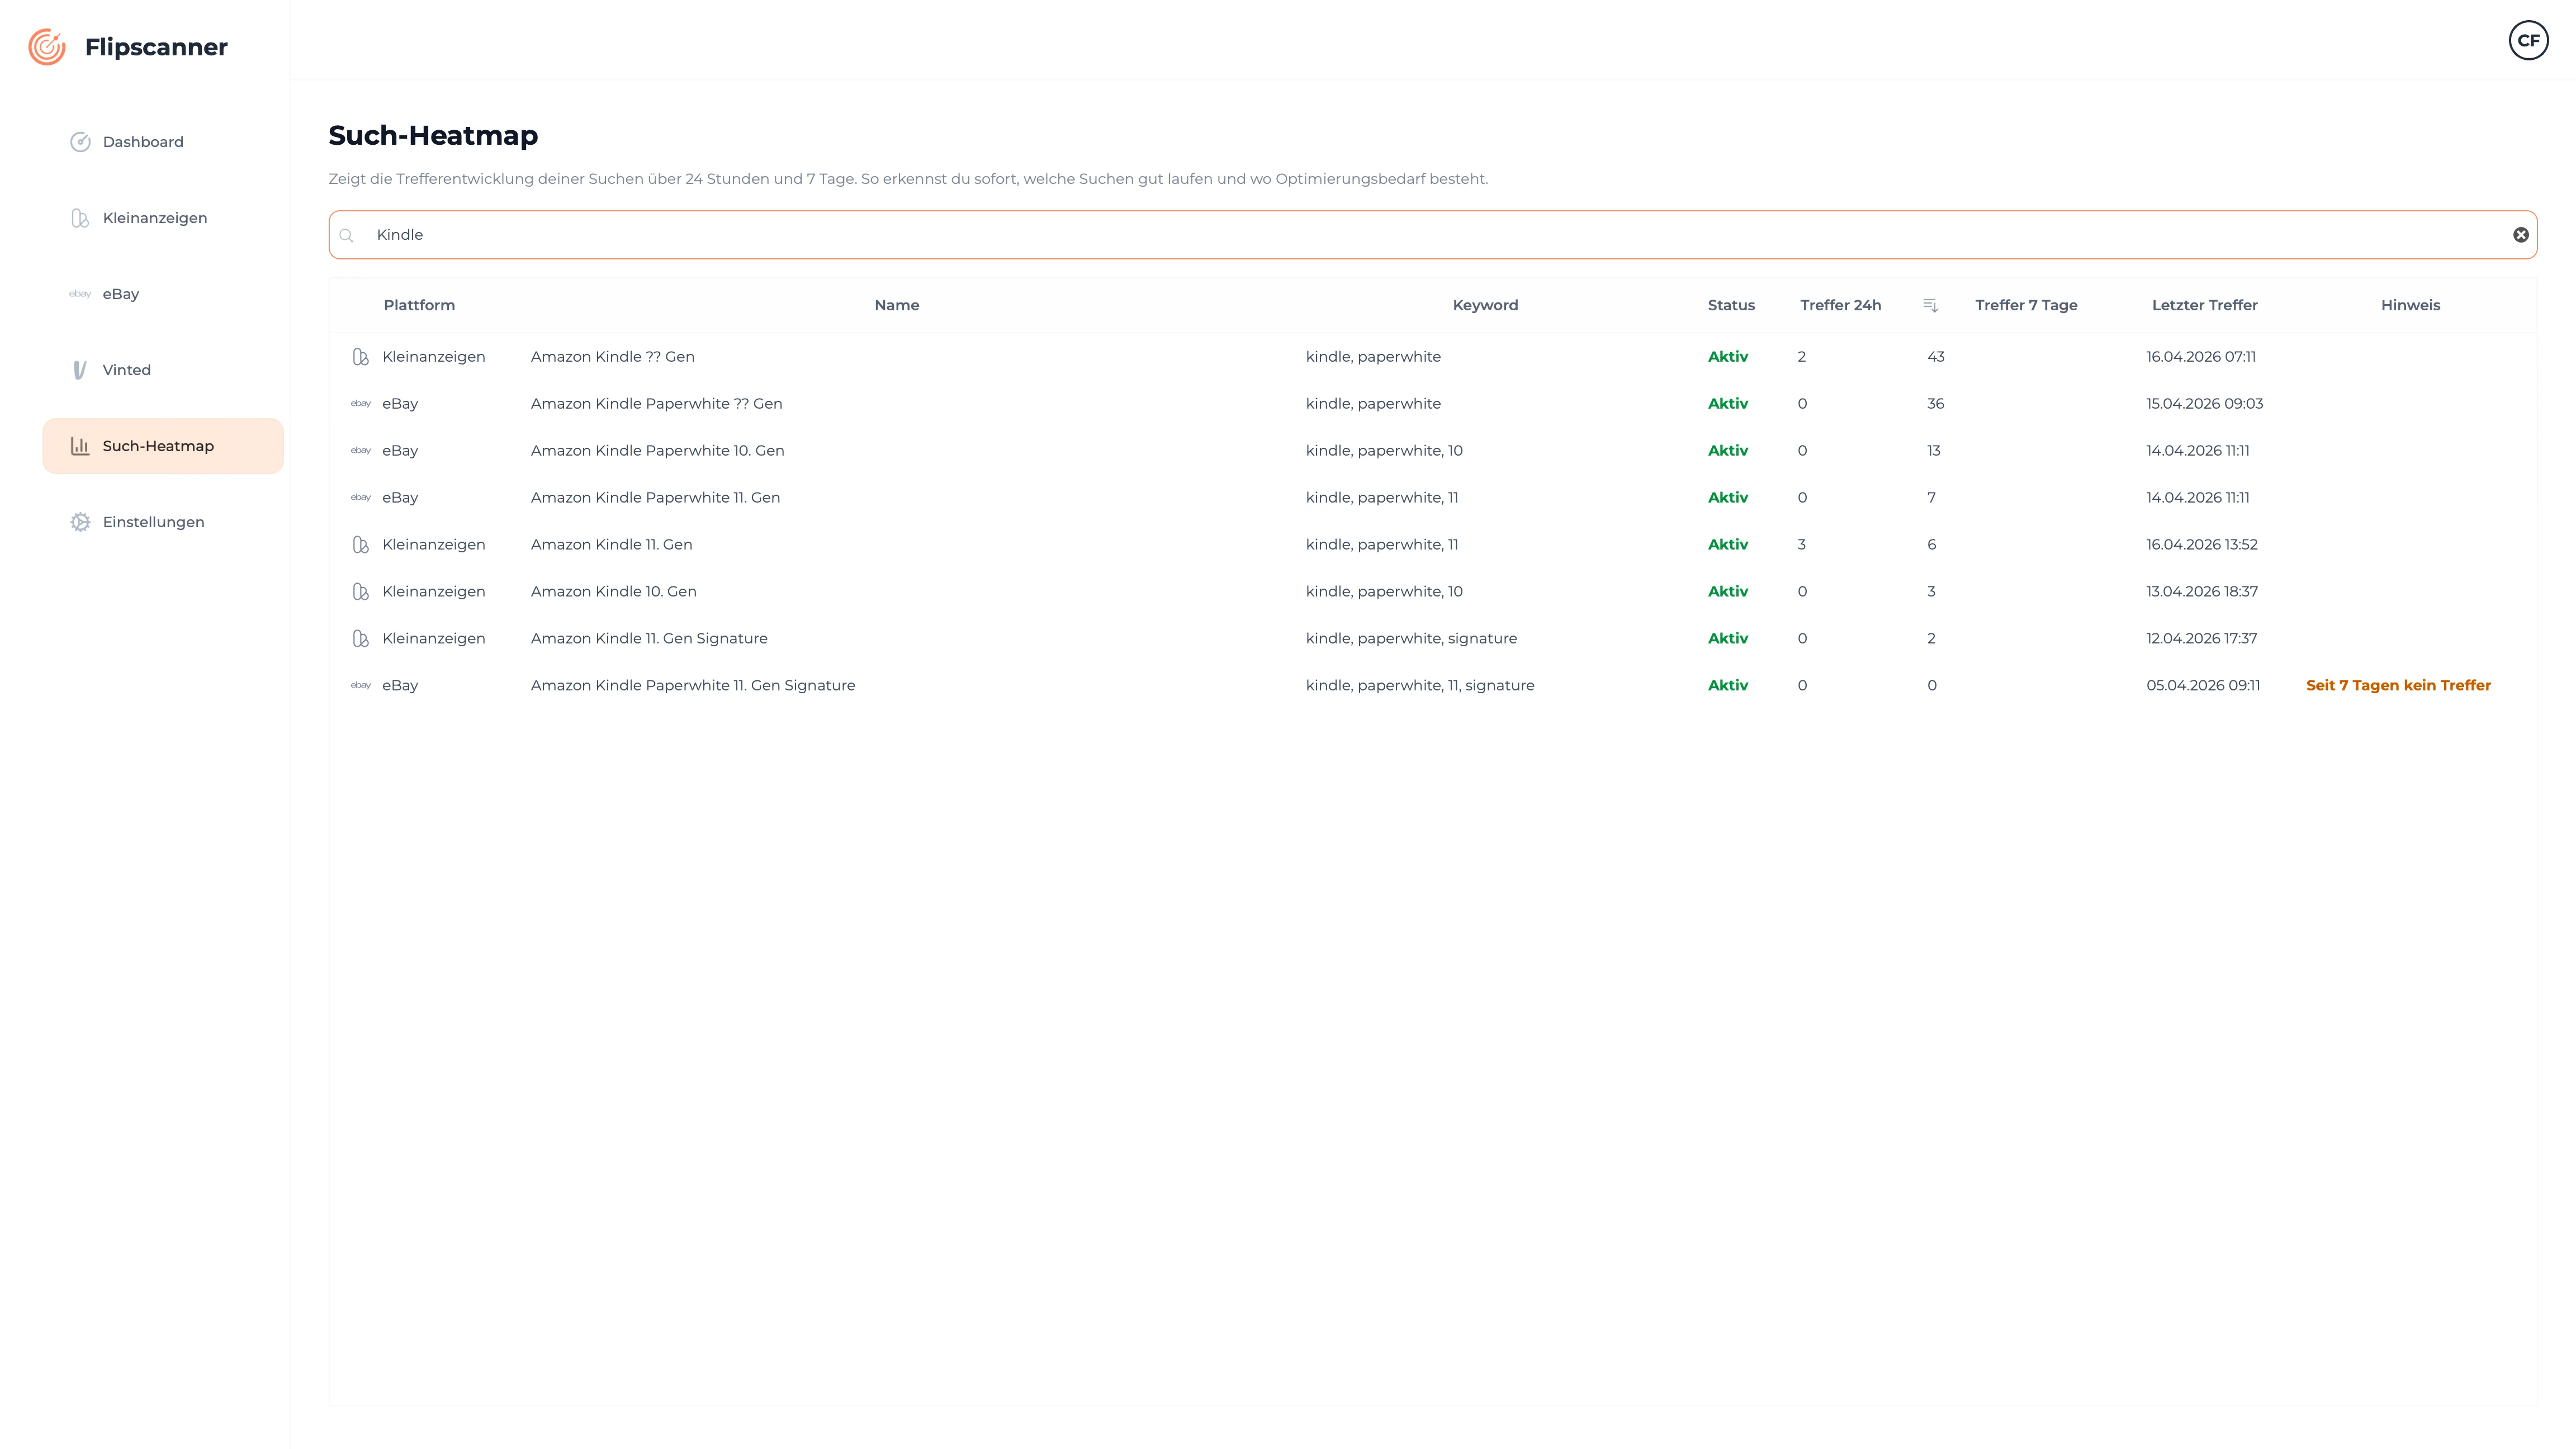Screen dimensions: 2576x1449
Task: Click eBay icon in Paperwhite 11. Gen Signature row
Action: (x=361, y=686)
